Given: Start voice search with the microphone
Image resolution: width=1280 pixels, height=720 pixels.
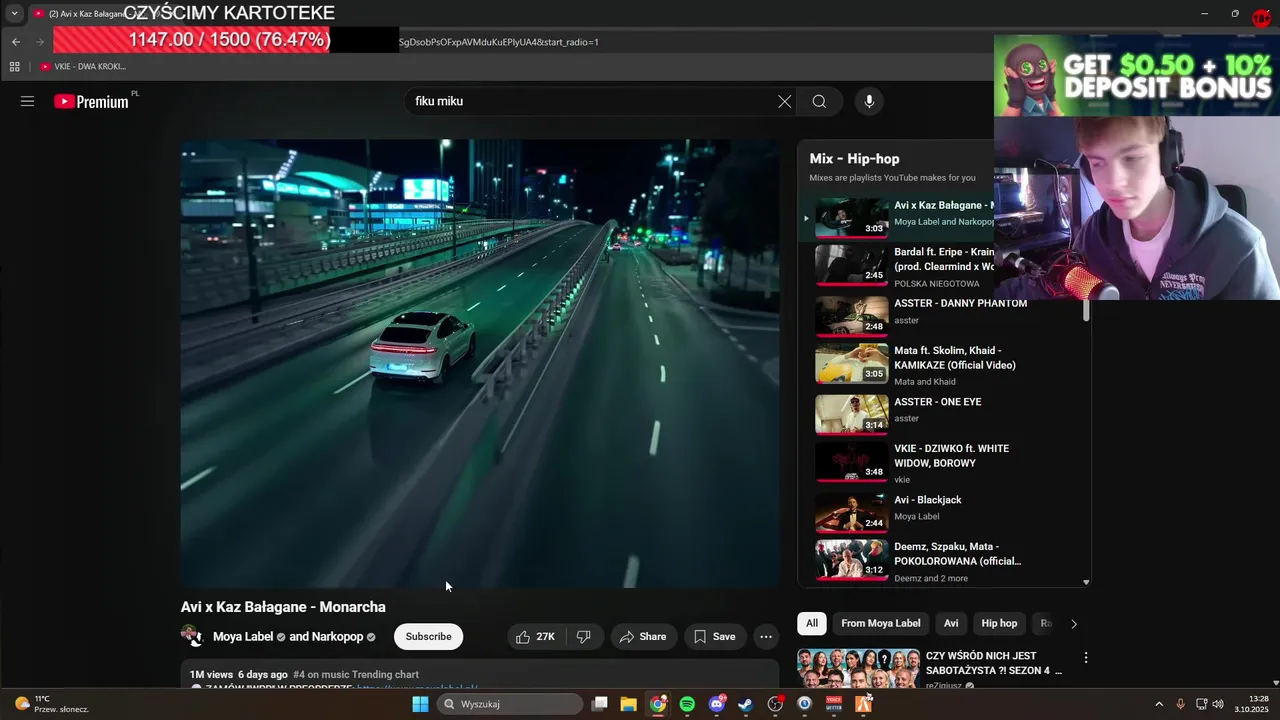Looking at the screenshot, I should 869,101.
